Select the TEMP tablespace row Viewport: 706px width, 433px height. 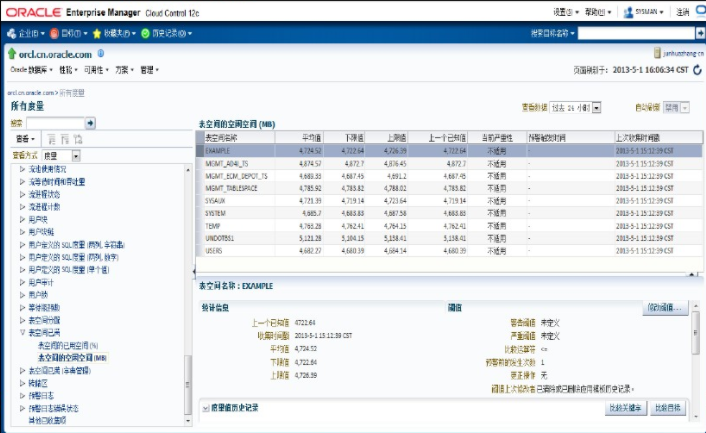point(449,226)
